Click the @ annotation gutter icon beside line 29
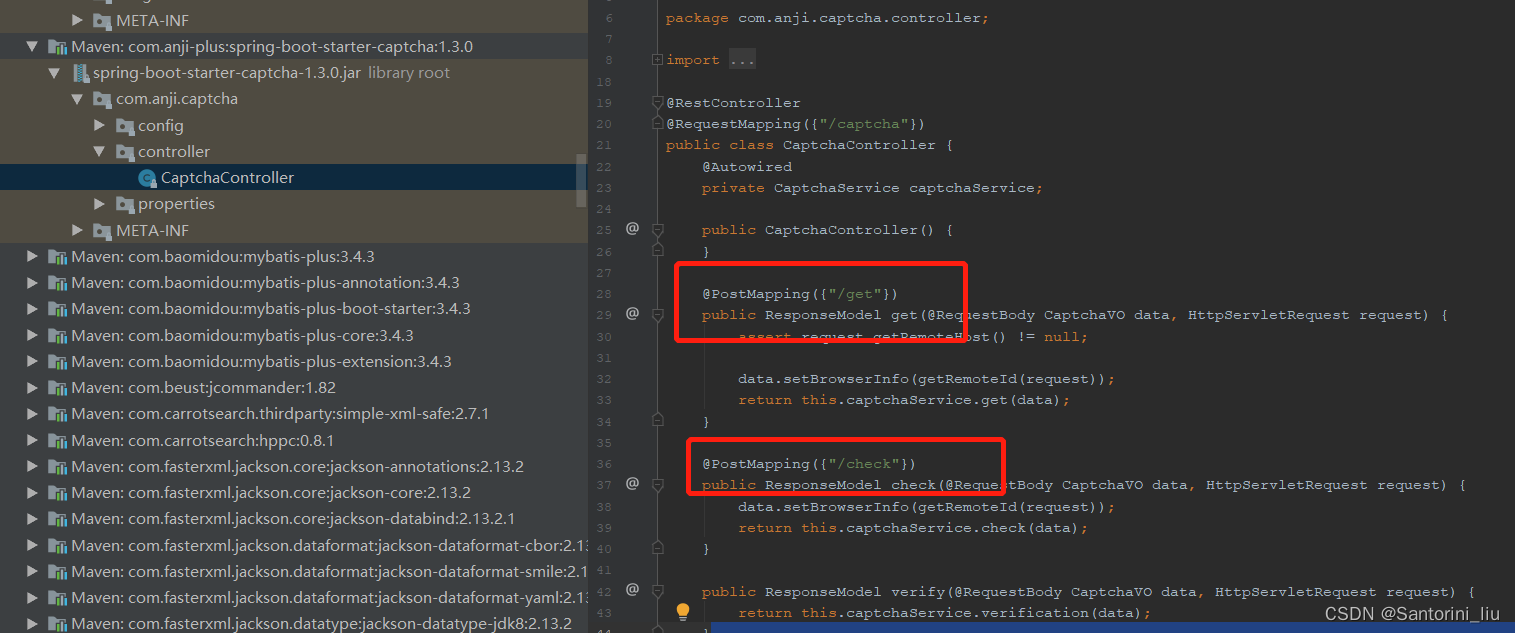Viewport: 1515px width, 633px height. click(633, 314)
